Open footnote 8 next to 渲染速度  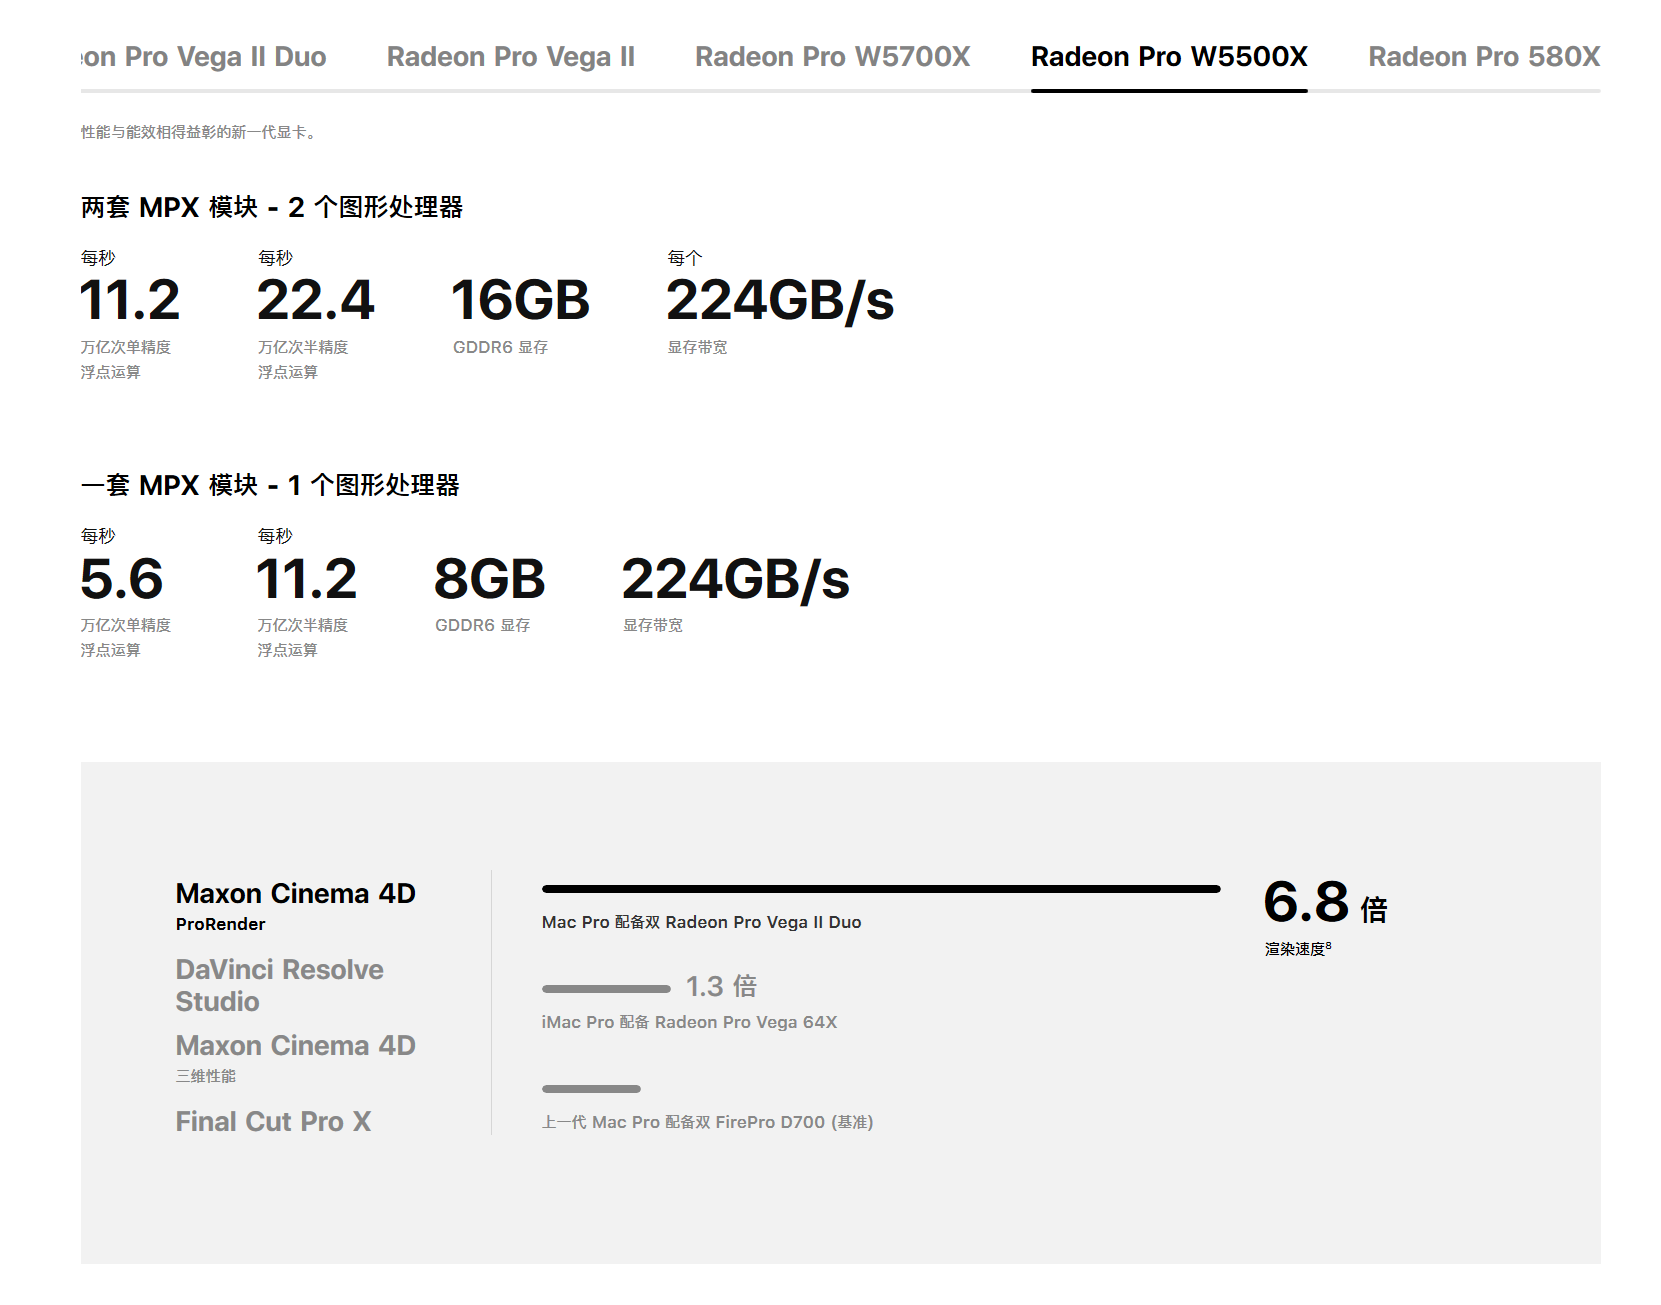point(1328,945)
